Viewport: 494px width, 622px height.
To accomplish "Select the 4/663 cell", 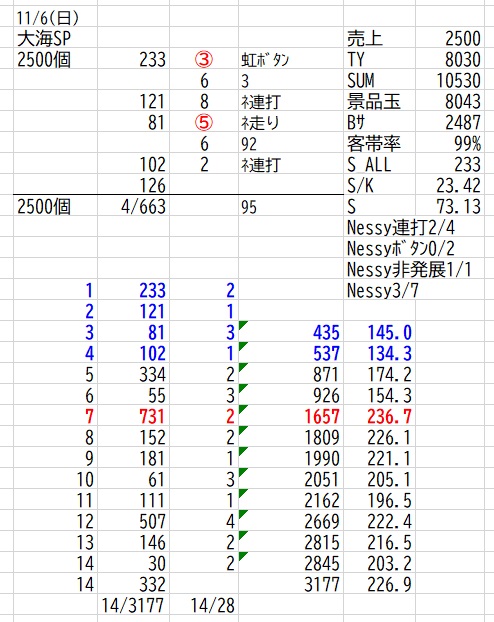I will click(133, 207).
